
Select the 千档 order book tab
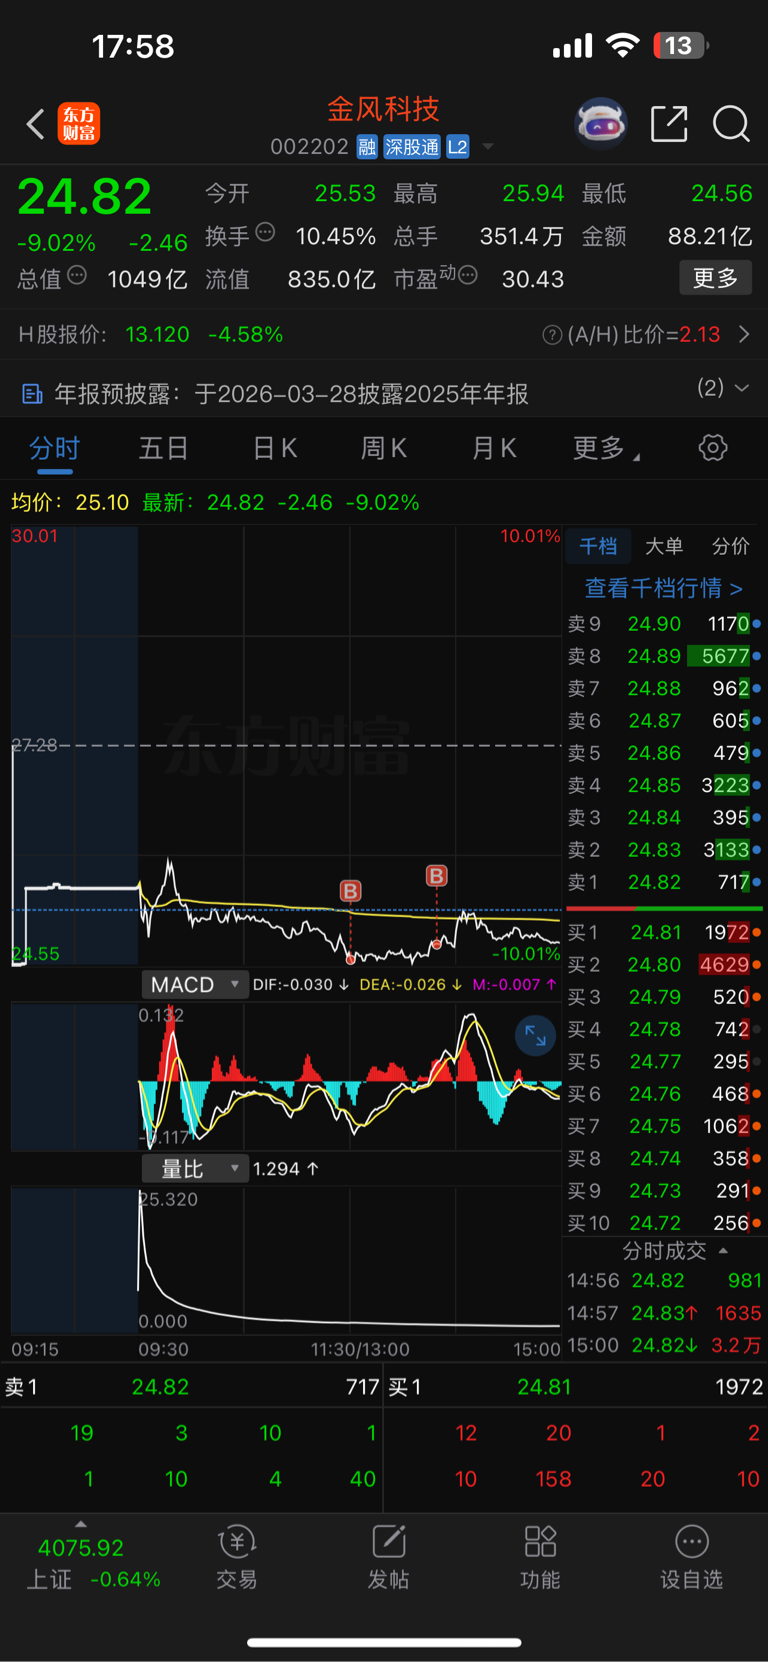pyautogui.click(x=598, y=546)
